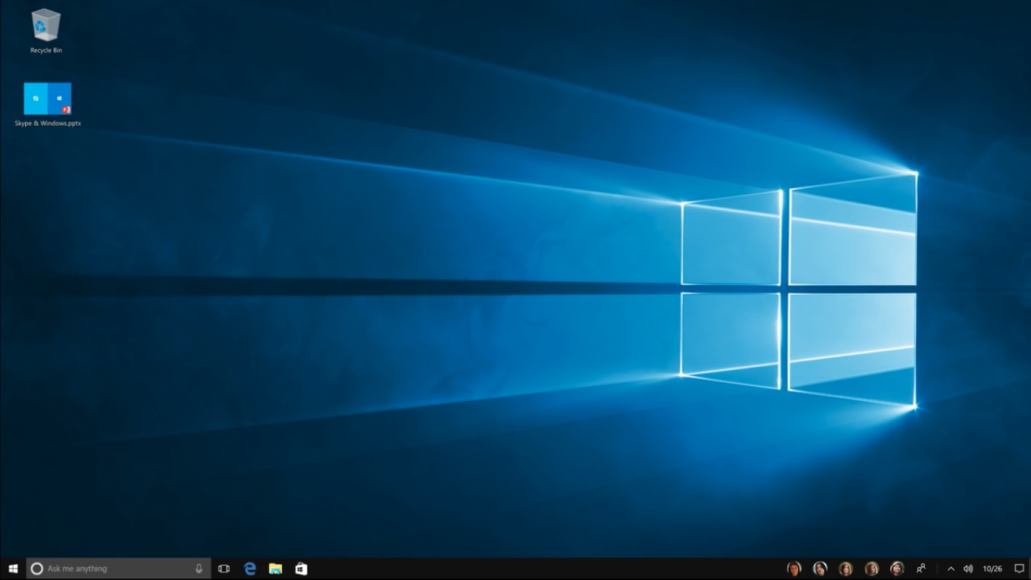Open the Action Center notifications icon
This screenshot has width=1031, height=580.
click(1019, 569)
